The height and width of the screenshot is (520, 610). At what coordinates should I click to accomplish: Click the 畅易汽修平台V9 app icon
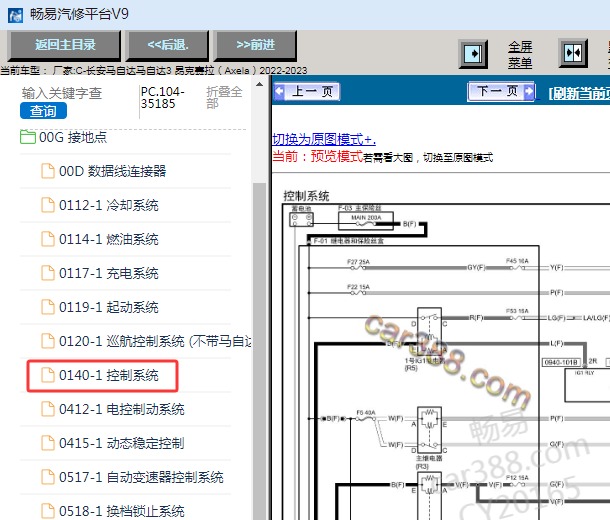pyautogui.click(x=16, y=15)
